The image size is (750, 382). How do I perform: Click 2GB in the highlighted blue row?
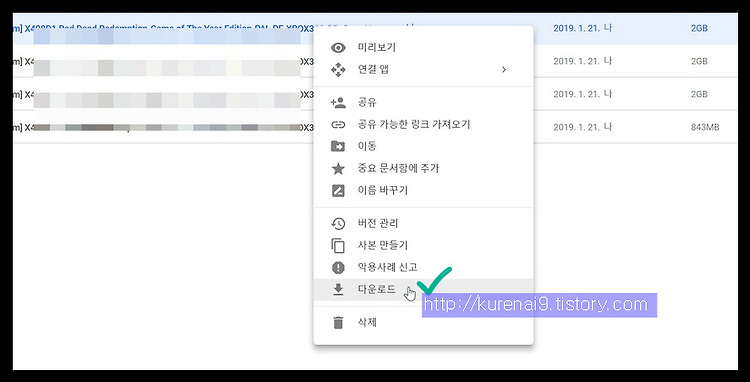(699, 28)
